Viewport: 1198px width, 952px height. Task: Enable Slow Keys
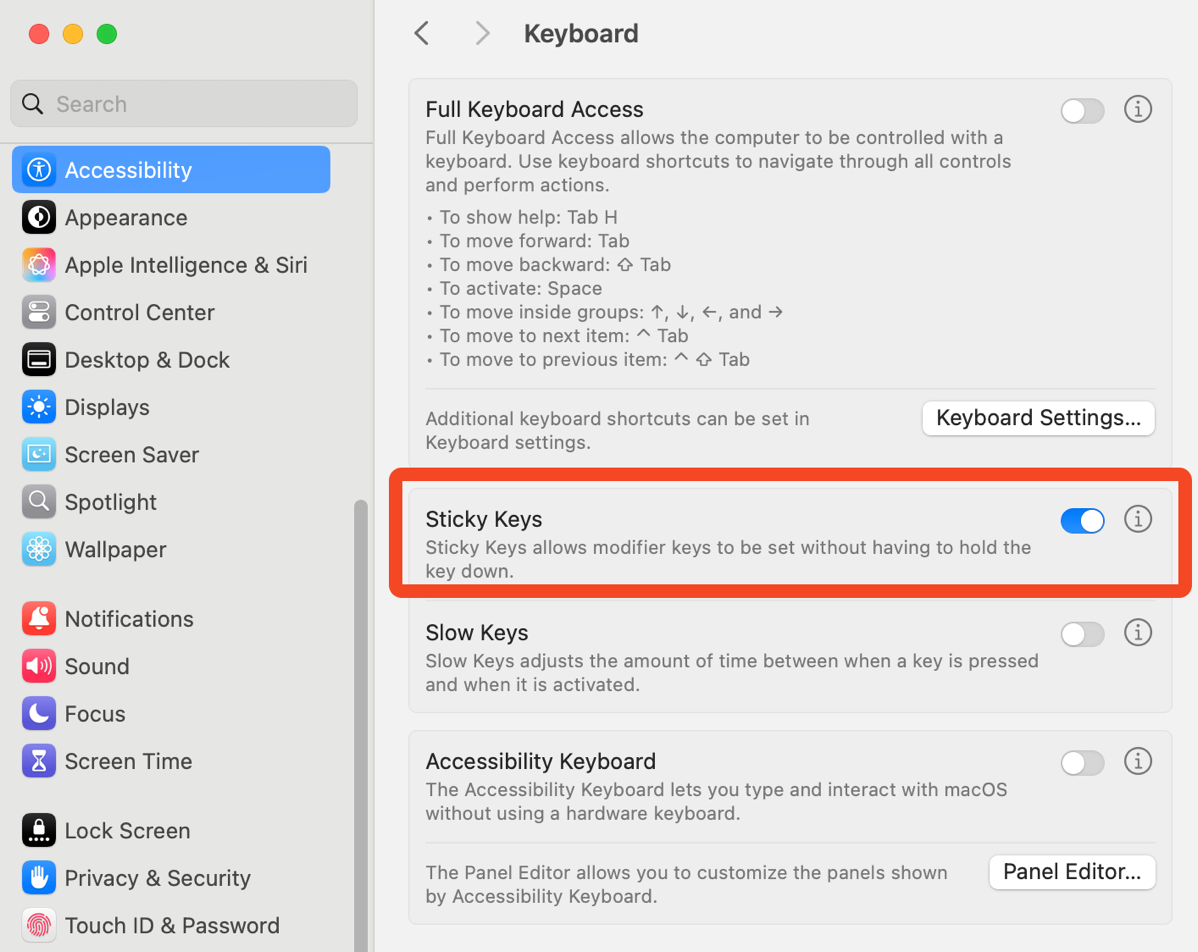pos(1082,633)
